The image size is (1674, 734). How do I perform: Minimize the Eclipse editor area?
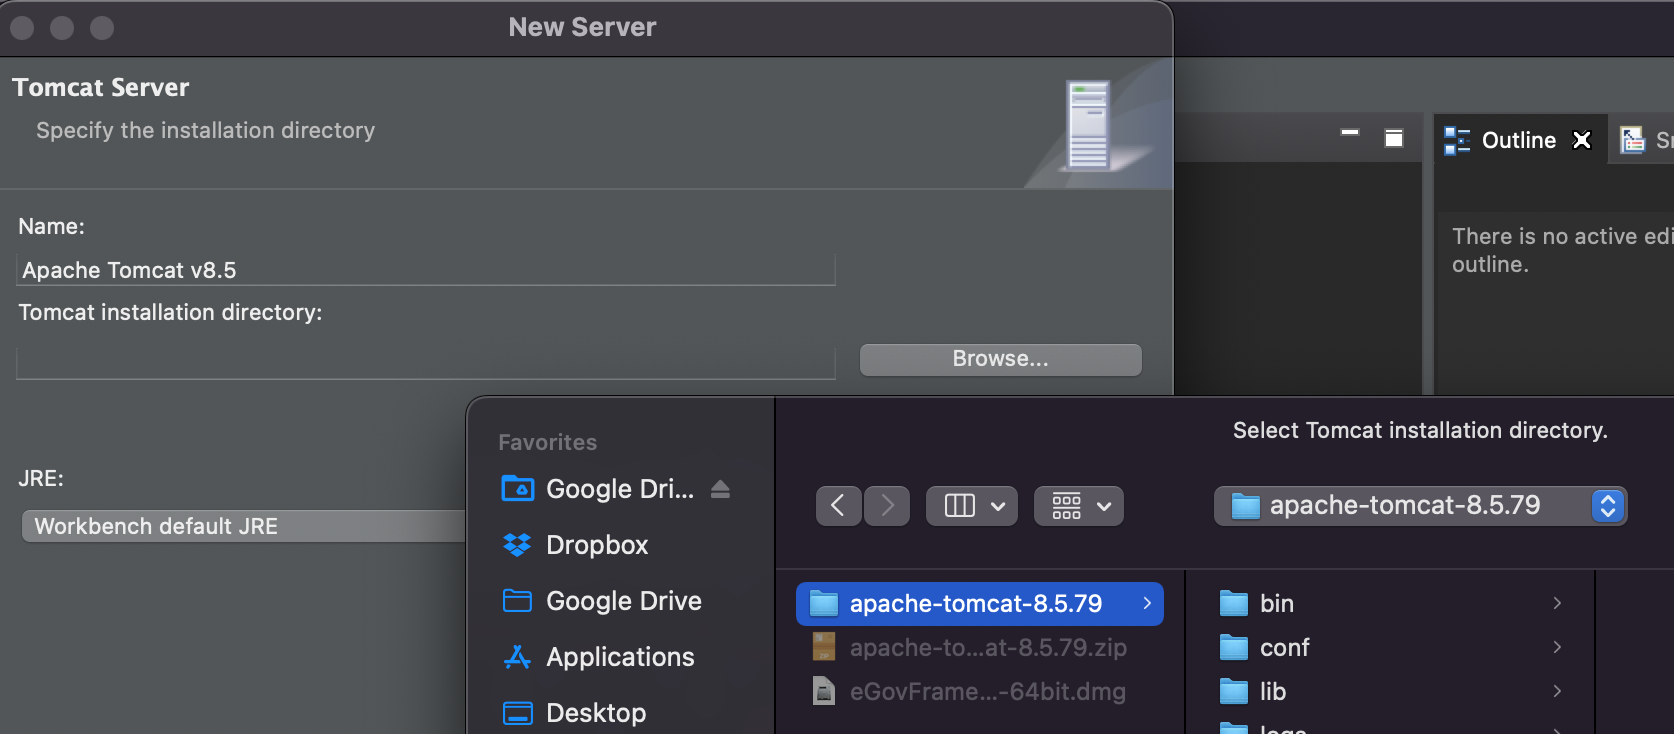pos(1350,132)
